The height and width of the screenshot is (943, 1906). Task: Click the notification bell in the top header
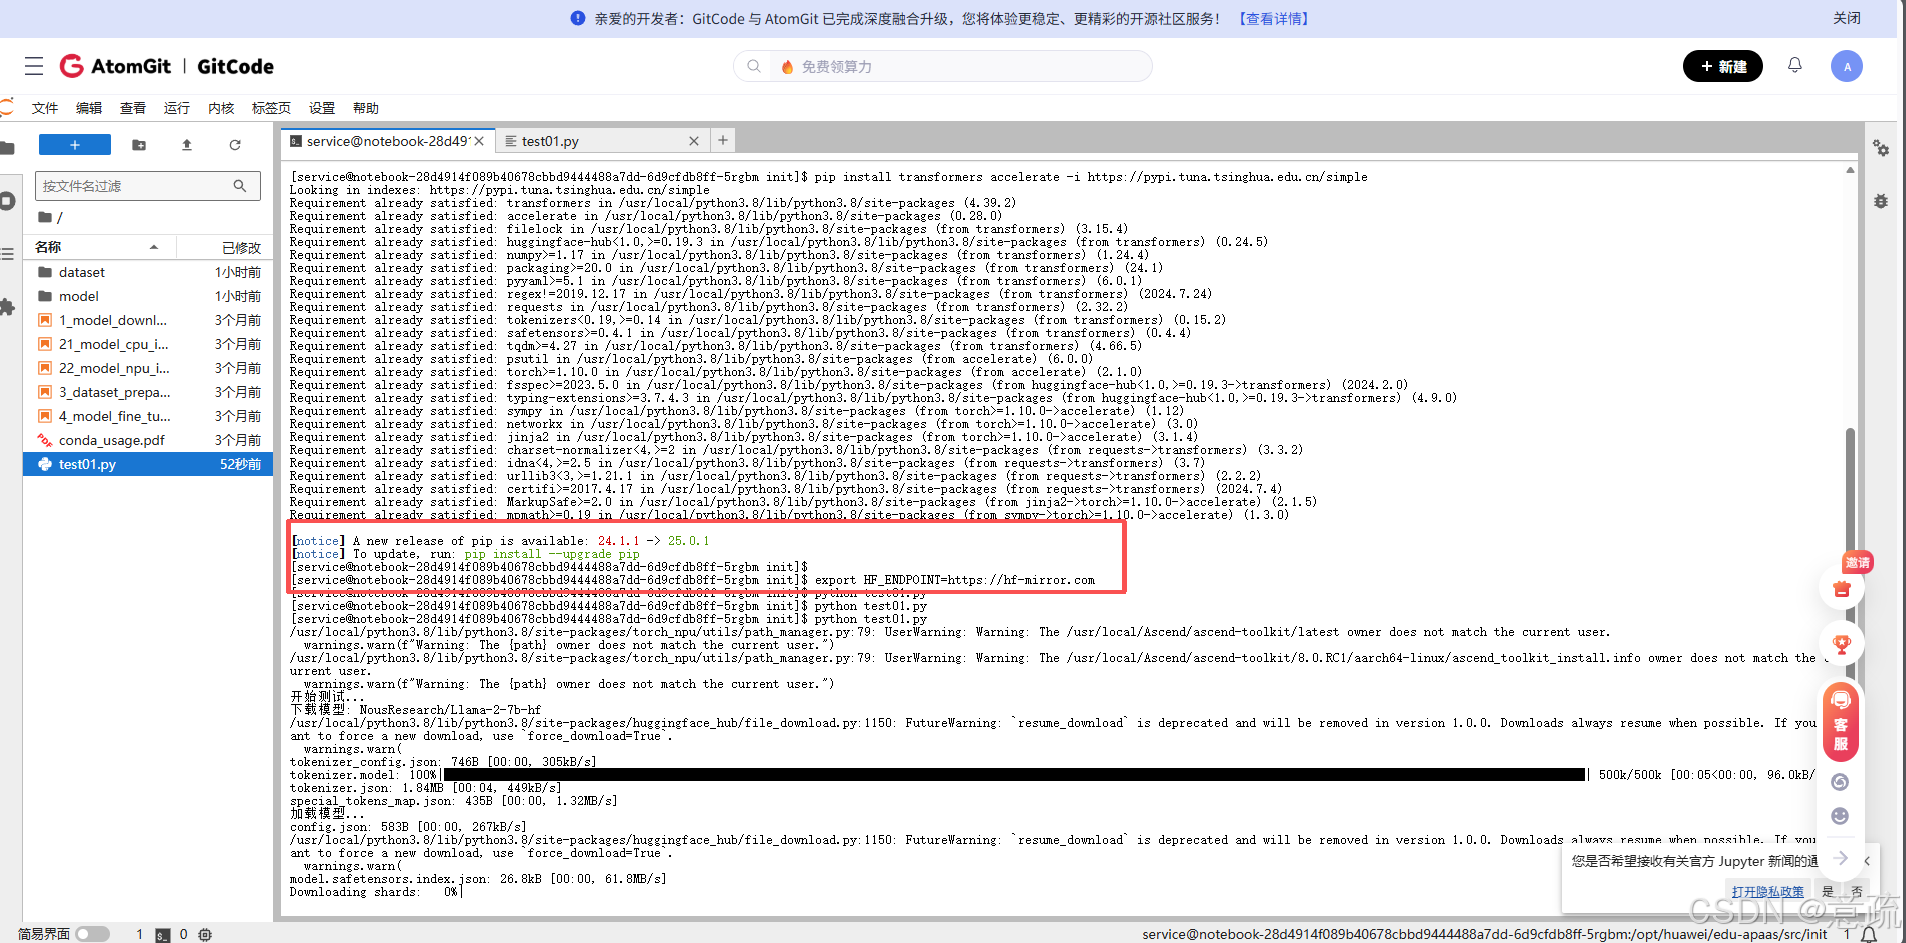(1795, 65)
